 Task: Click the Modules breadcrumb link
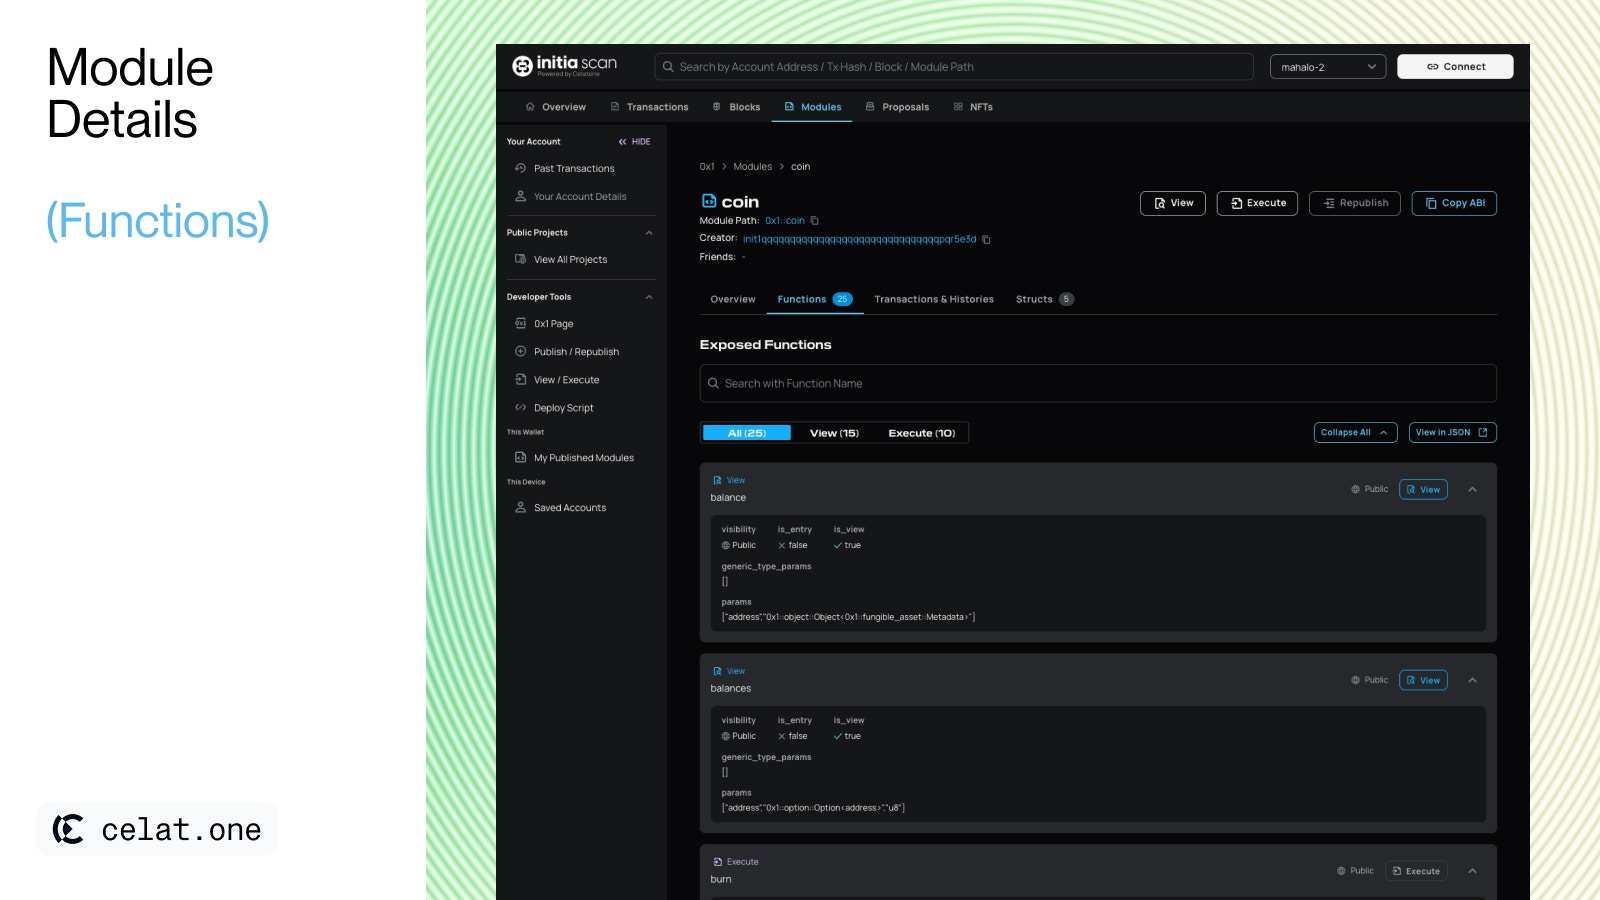point(753,167)
